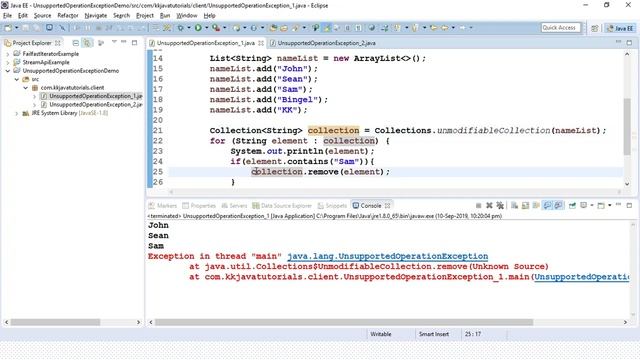Collapse the src folder node
Image resolution: width=640 pixels, height=360 pixels.
pos(17,79)
